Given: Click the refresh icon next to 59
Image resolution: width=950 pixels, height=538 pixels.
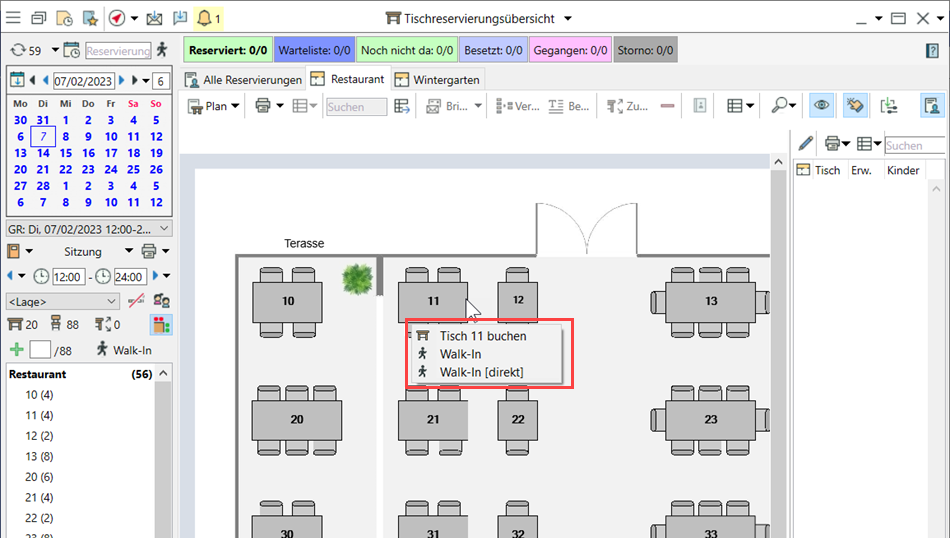Looking at the screenshot, I should point(17,50).
